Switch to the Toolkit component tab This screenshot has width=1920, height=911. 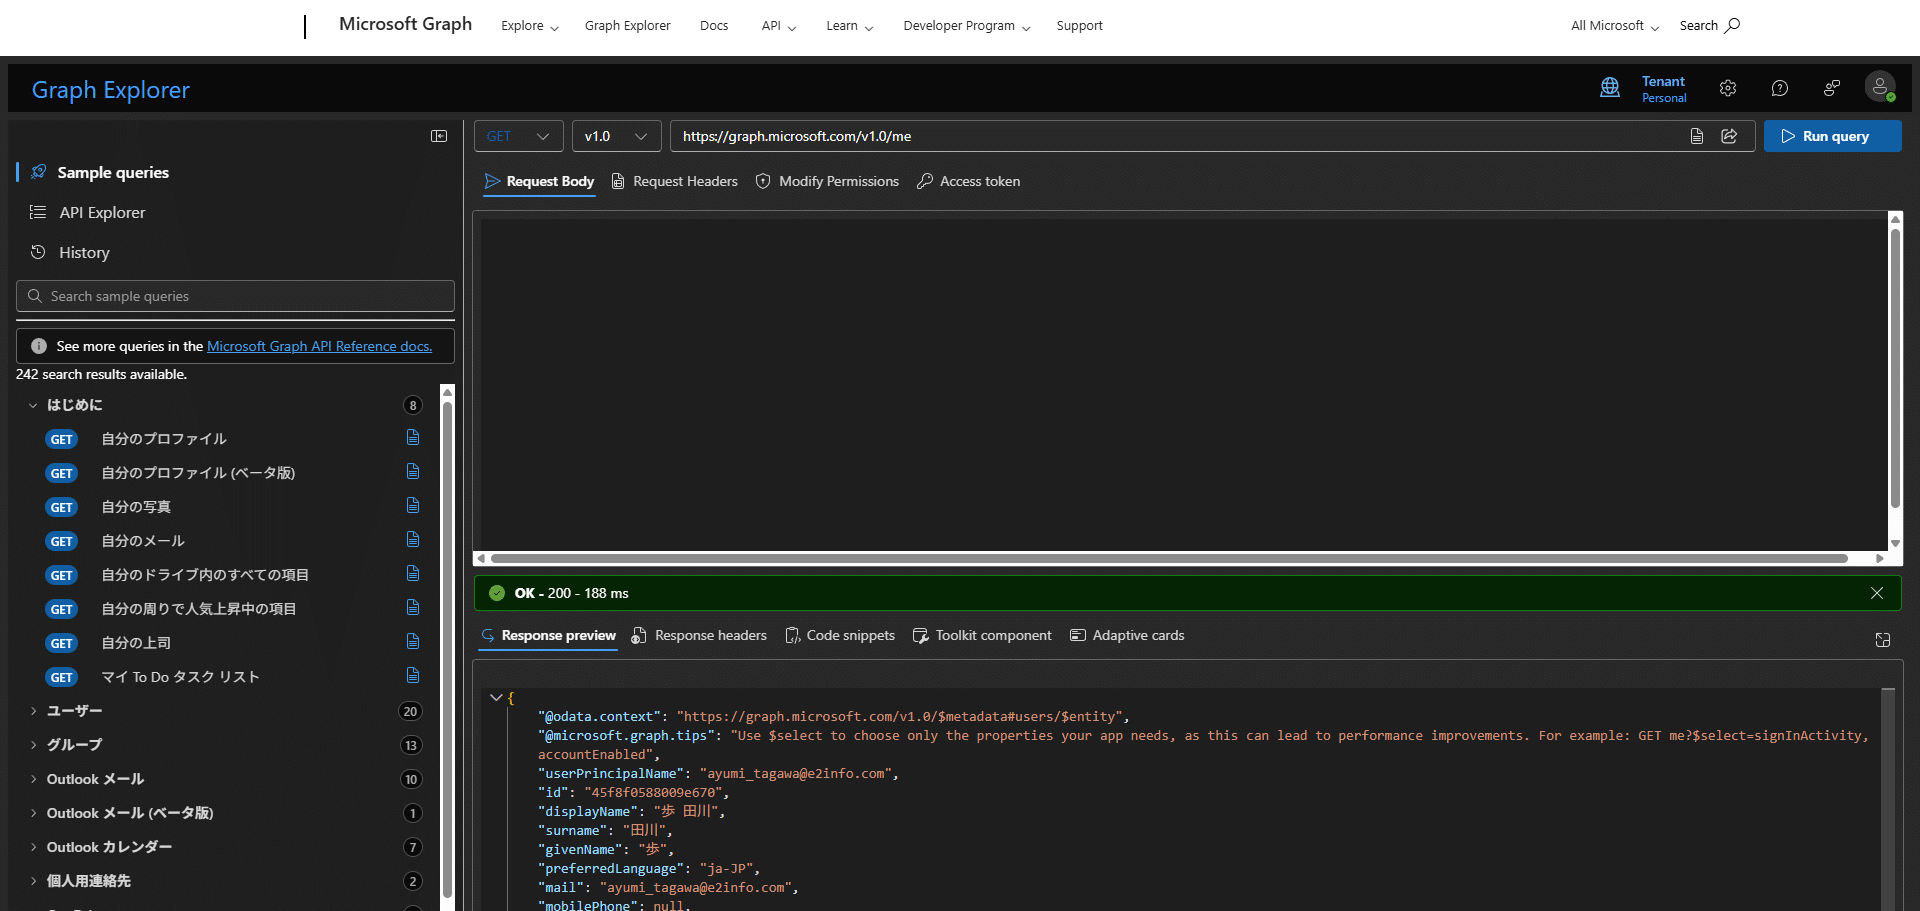pos(982,635)
